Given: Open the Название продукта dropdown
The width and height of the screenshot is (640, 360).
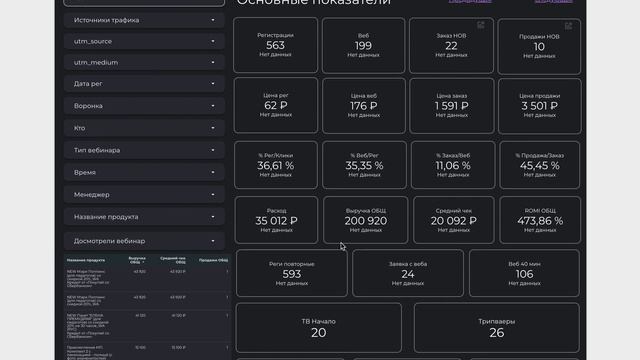Looking at the screenshot, I should tap(144, 217).
